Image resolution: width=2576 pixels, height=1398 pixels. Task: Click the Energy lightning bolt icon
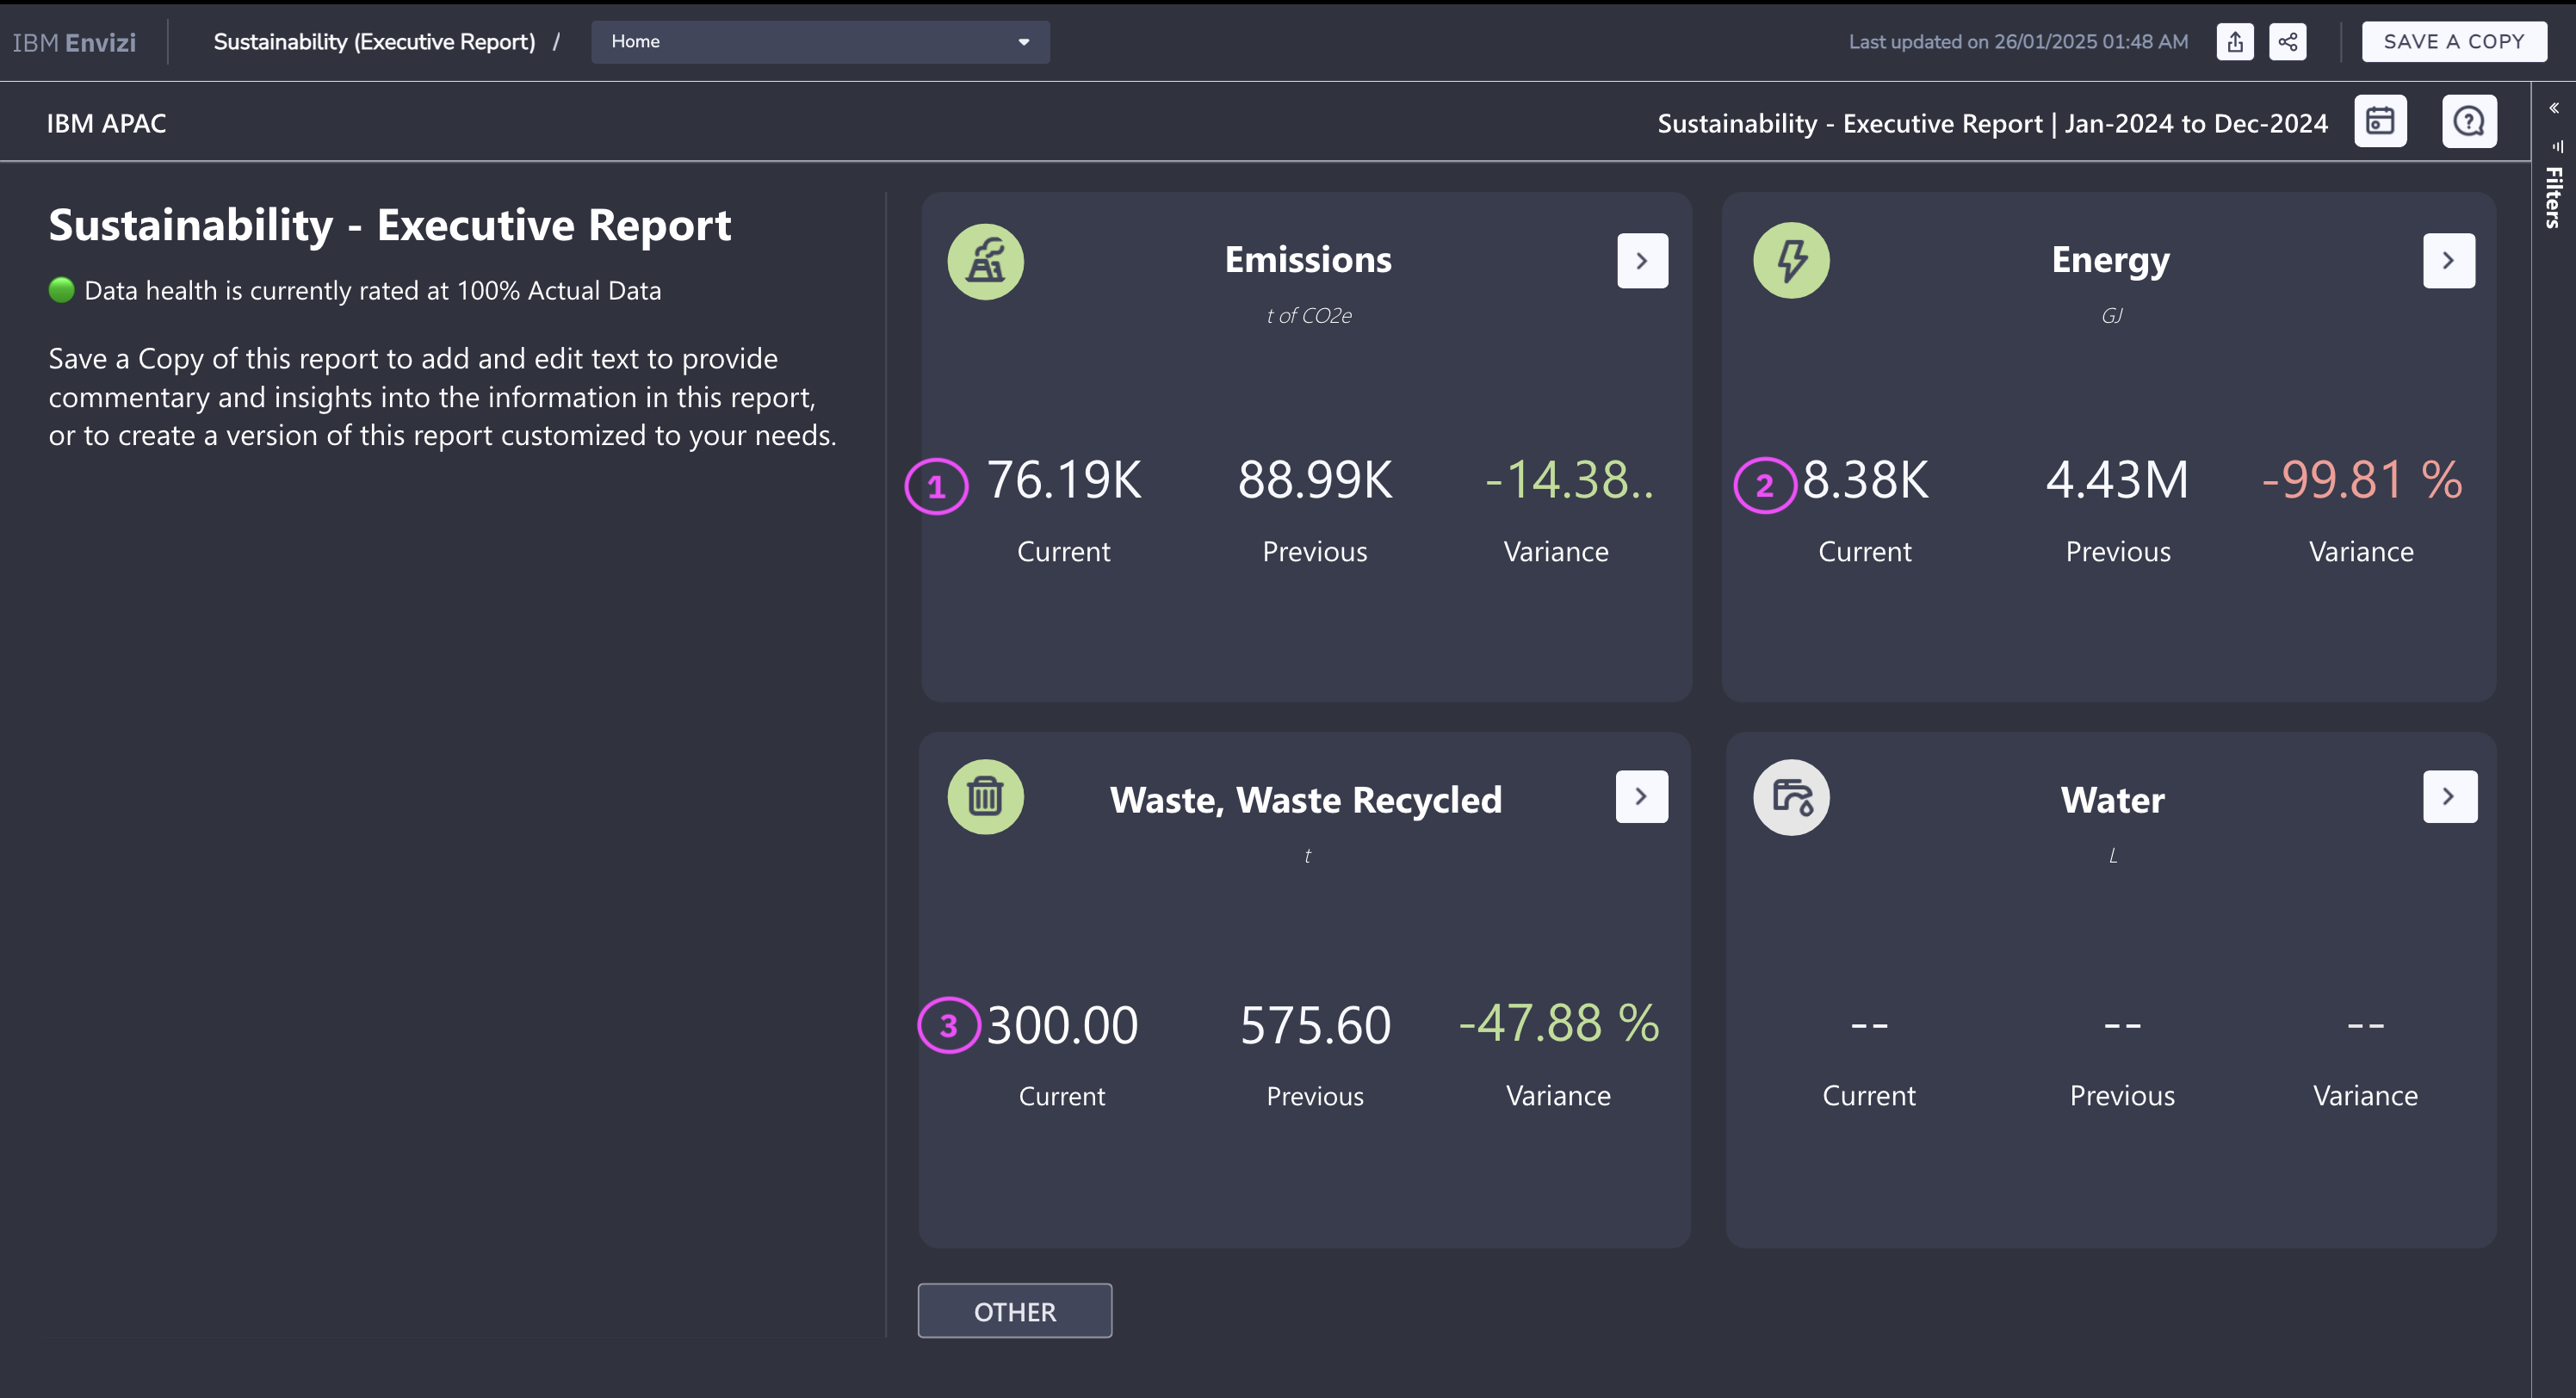click(1790, 261)
